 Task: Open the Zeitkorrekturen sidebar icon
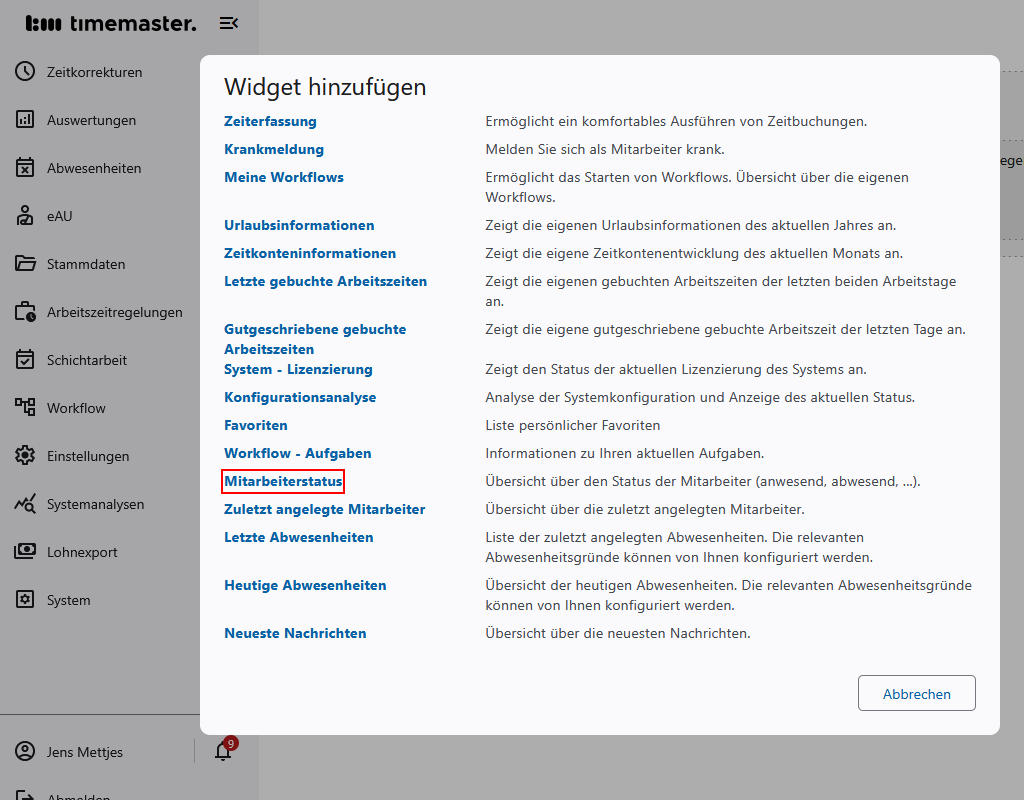pyautogui.click(x=24, y=71)
